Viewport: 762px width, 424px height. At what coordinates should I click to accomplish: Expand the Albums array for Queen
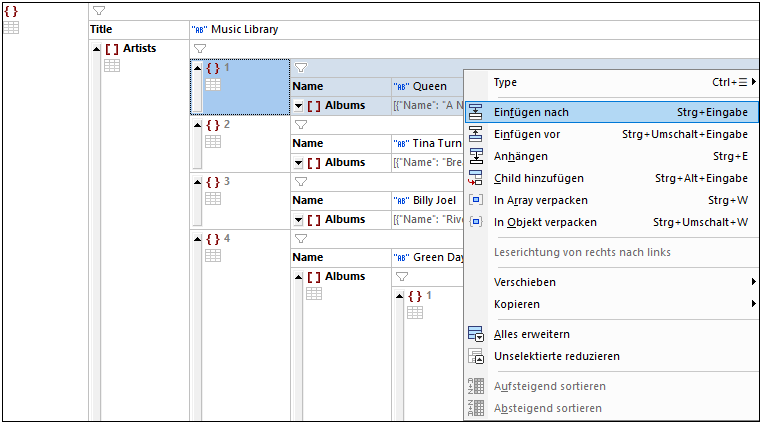[x=298, y=106]
